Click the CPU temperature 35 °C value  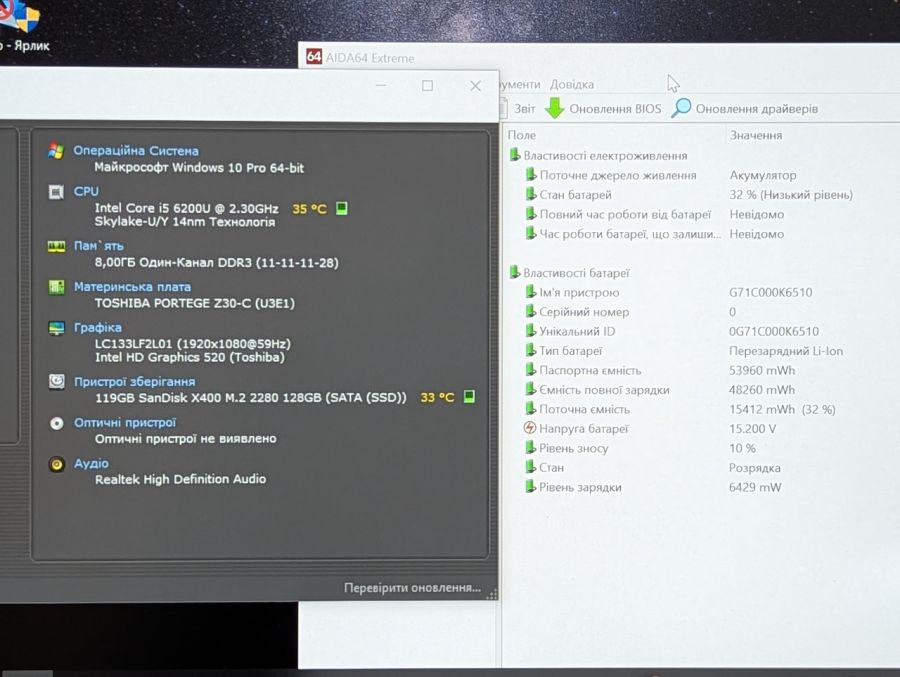coord(309,208)
